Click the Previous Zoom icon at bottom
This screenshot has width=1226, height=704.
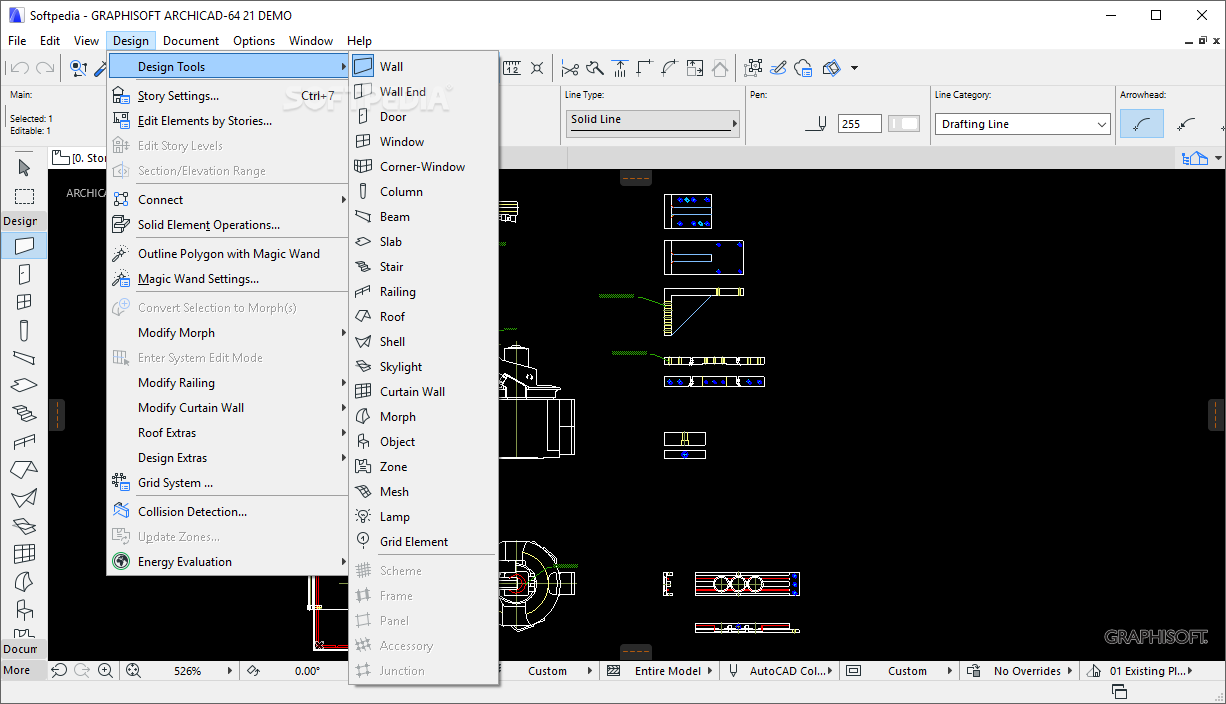(x=59, y=671)
